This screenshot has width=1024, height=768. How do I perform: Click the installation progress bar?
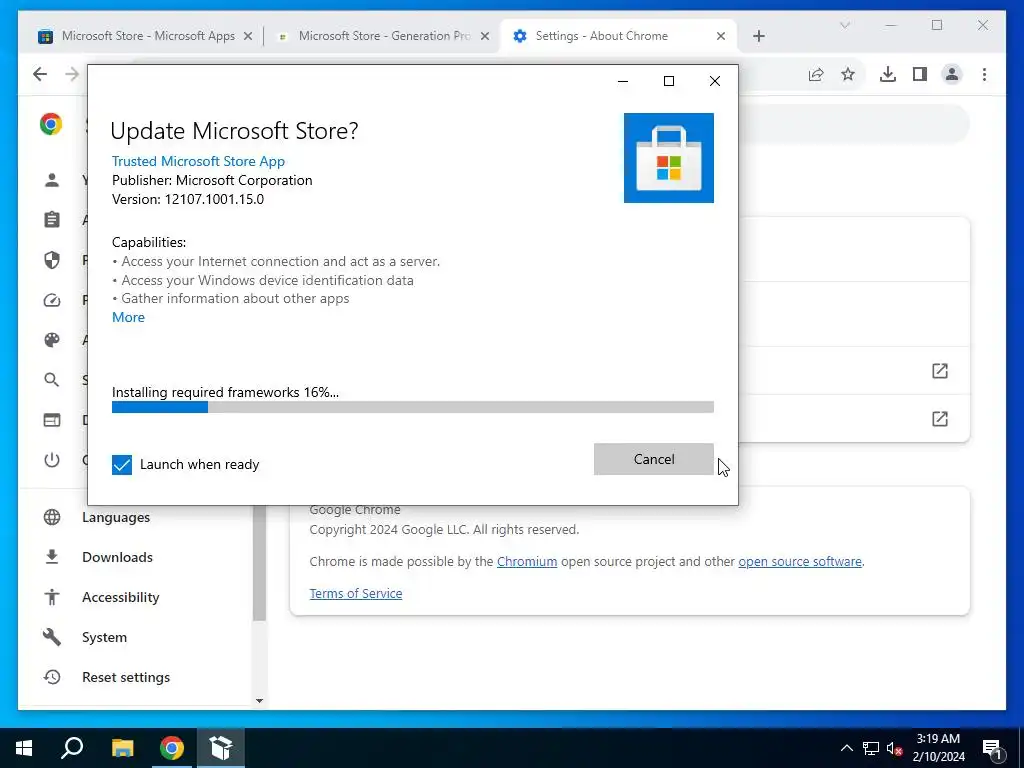pyautogui.click(x=412, y=408)
